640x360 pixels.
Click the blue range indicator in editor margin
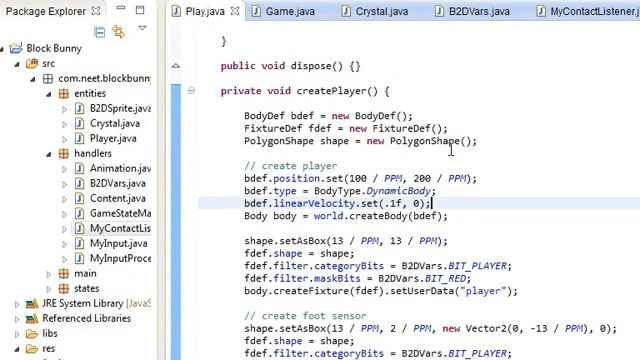(176, 222)
